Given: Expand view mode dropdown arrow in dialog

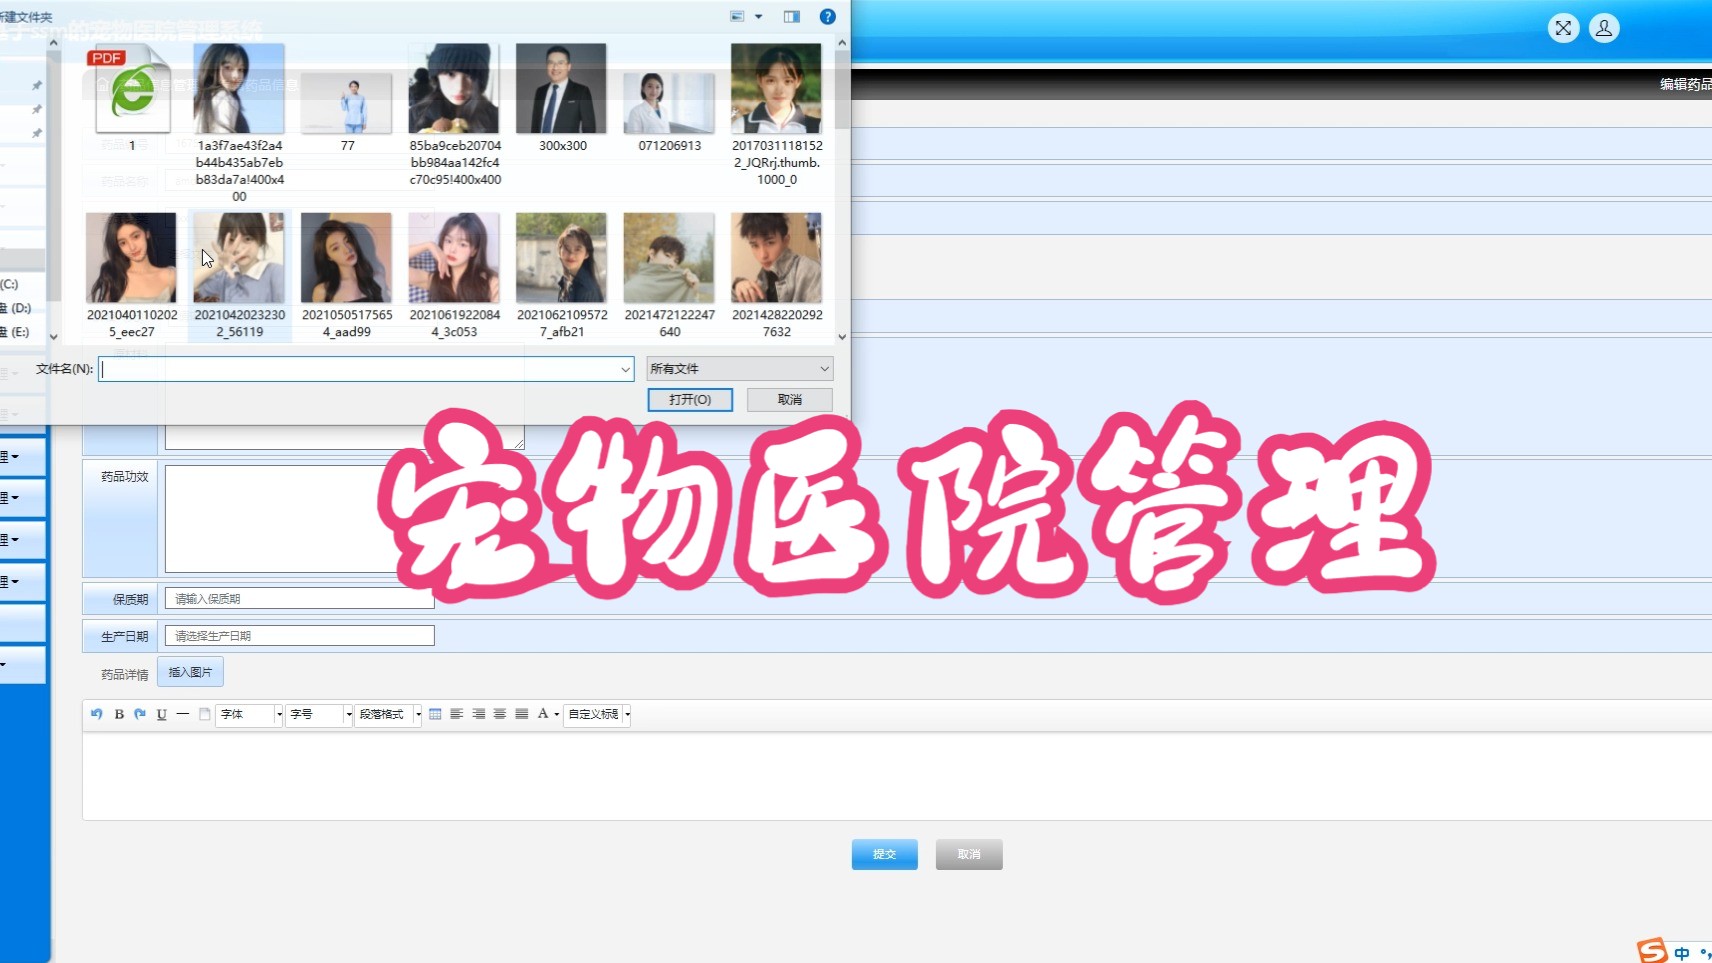Looking at the screenshot, I should (758, 16).
